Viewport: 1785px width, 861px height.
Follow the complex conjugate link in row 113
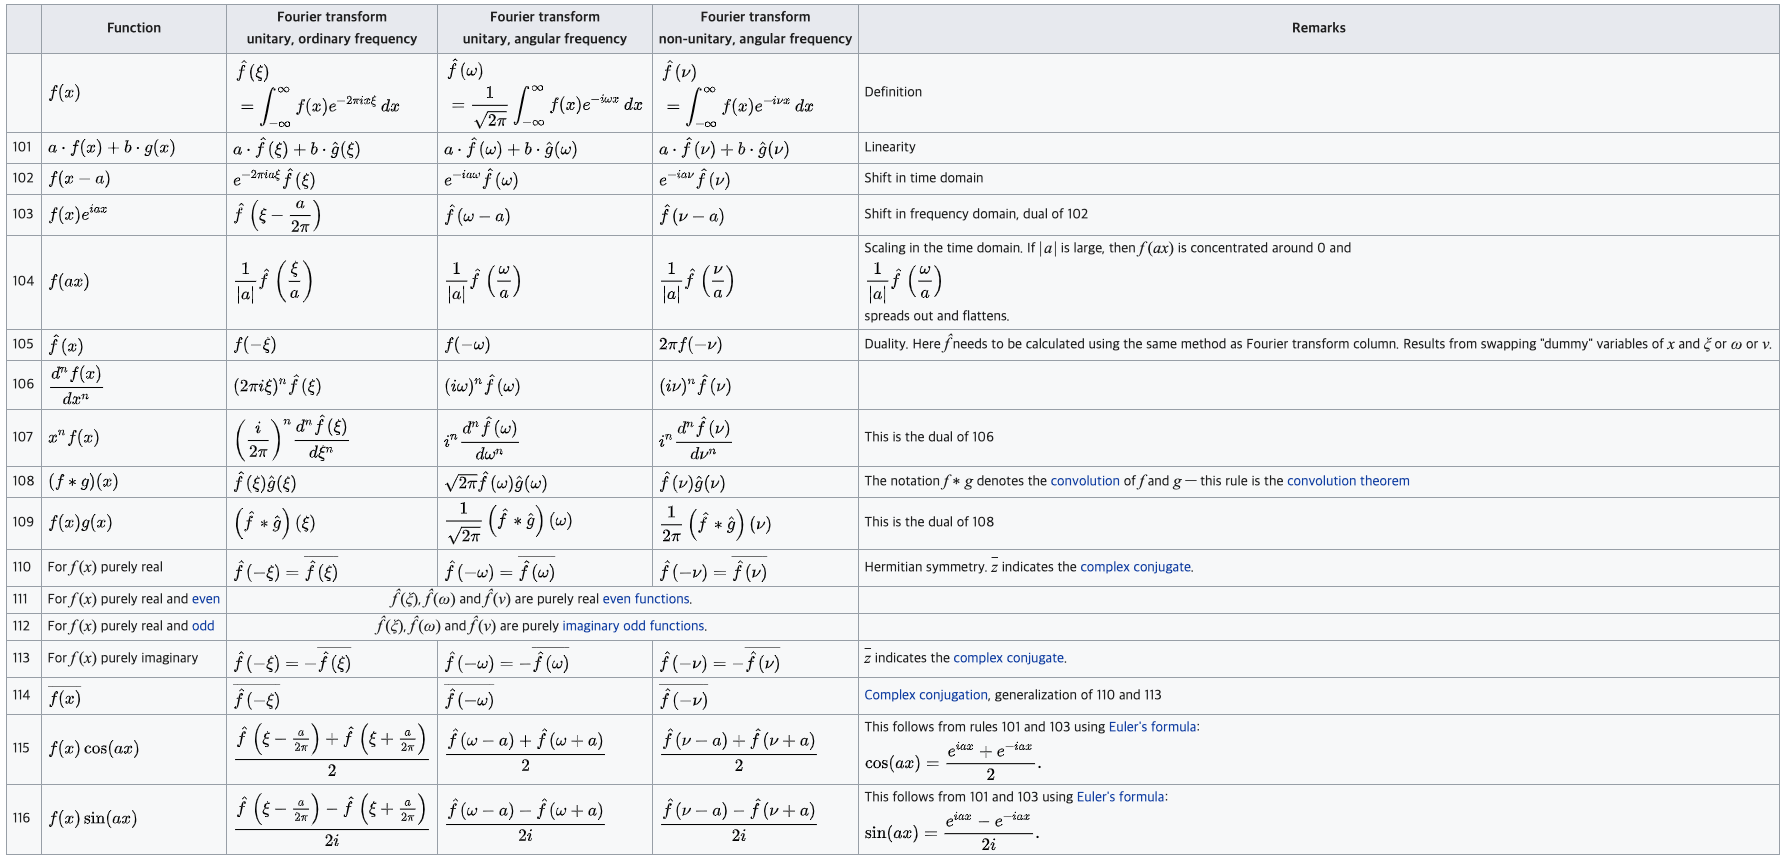click(1009, 658)
